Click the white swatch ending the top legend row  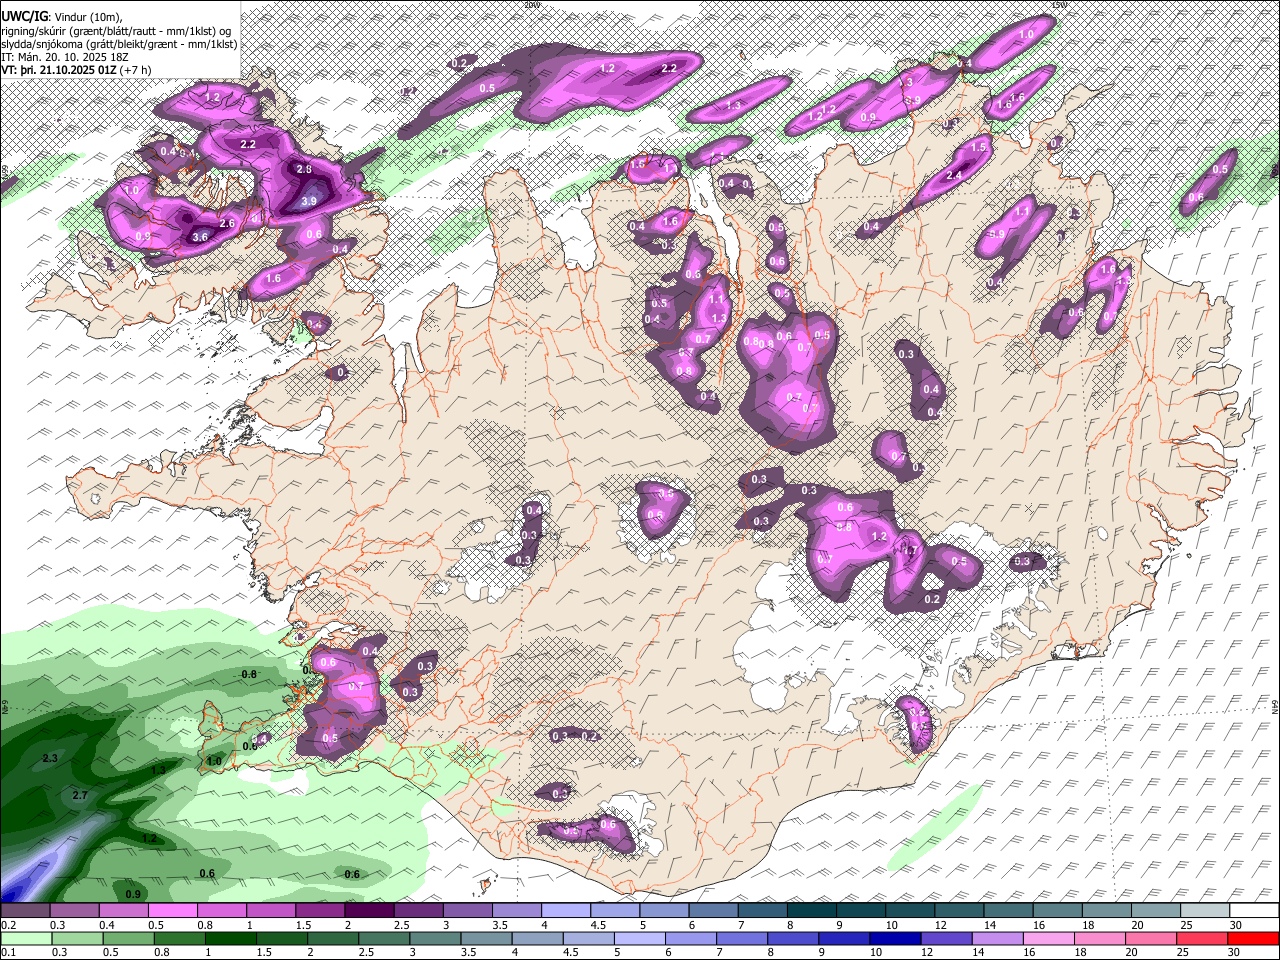1253,911
